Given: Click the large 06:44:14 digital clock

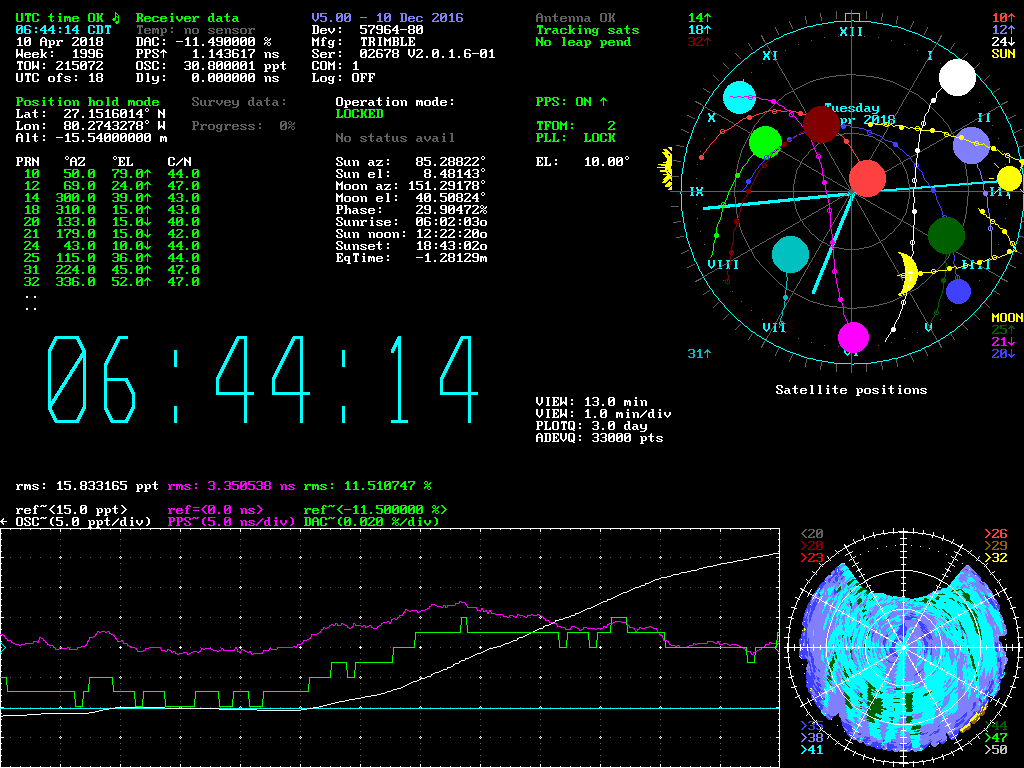Looking at the screenshot, I should (x=263, y=381).
